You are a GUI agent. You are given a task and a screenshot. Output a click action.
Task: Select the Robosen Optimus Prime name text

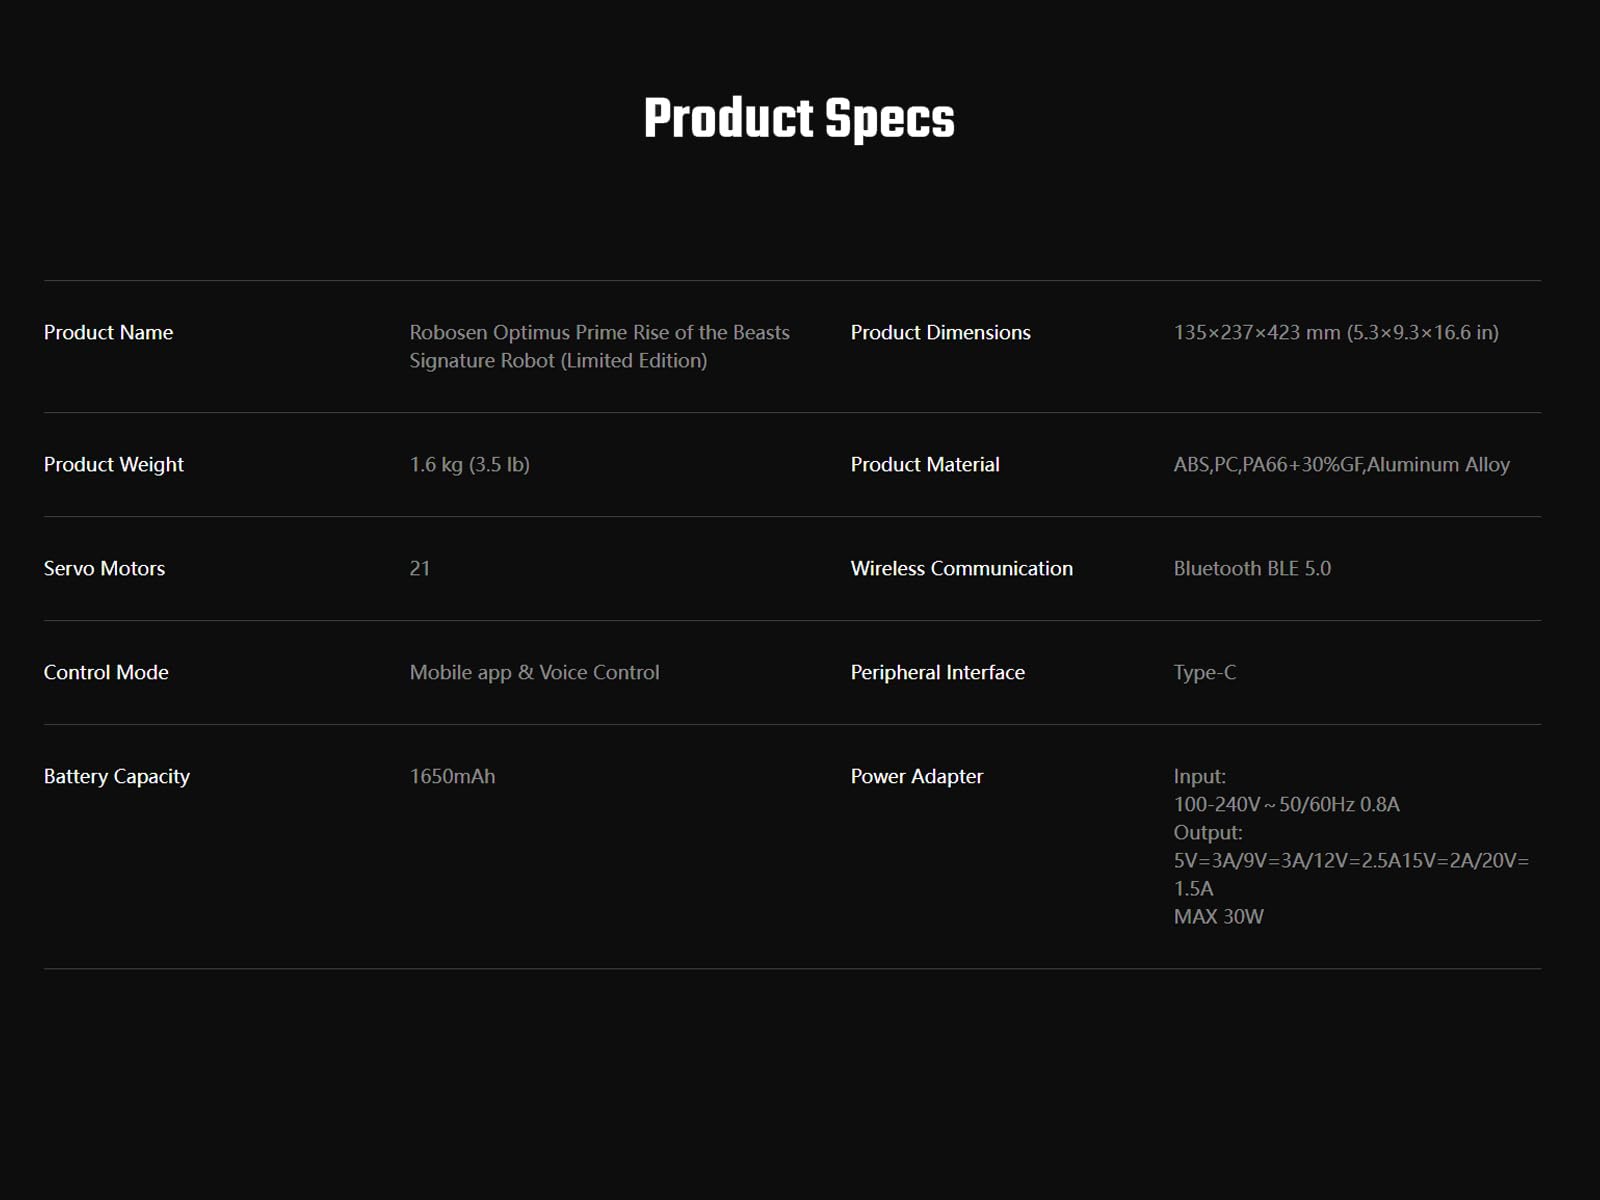click(x=599, y=346)
